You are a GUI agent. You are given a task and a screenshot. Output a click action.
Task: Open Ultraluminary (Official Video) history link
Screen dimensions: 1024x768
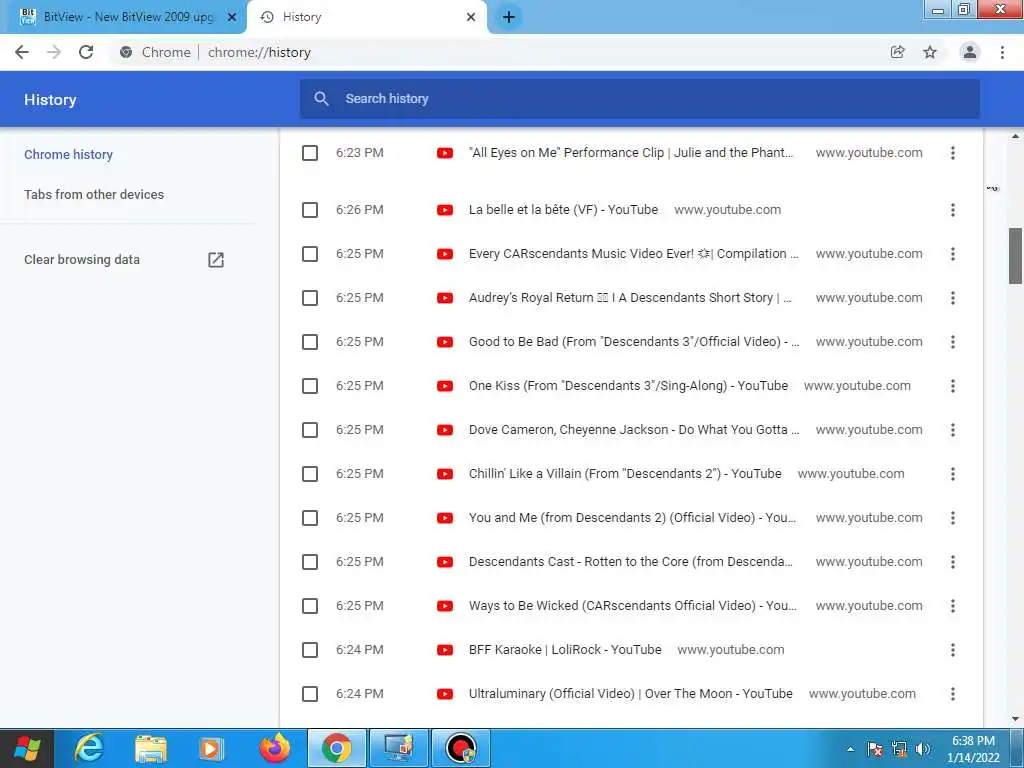[x=631, y=694]
